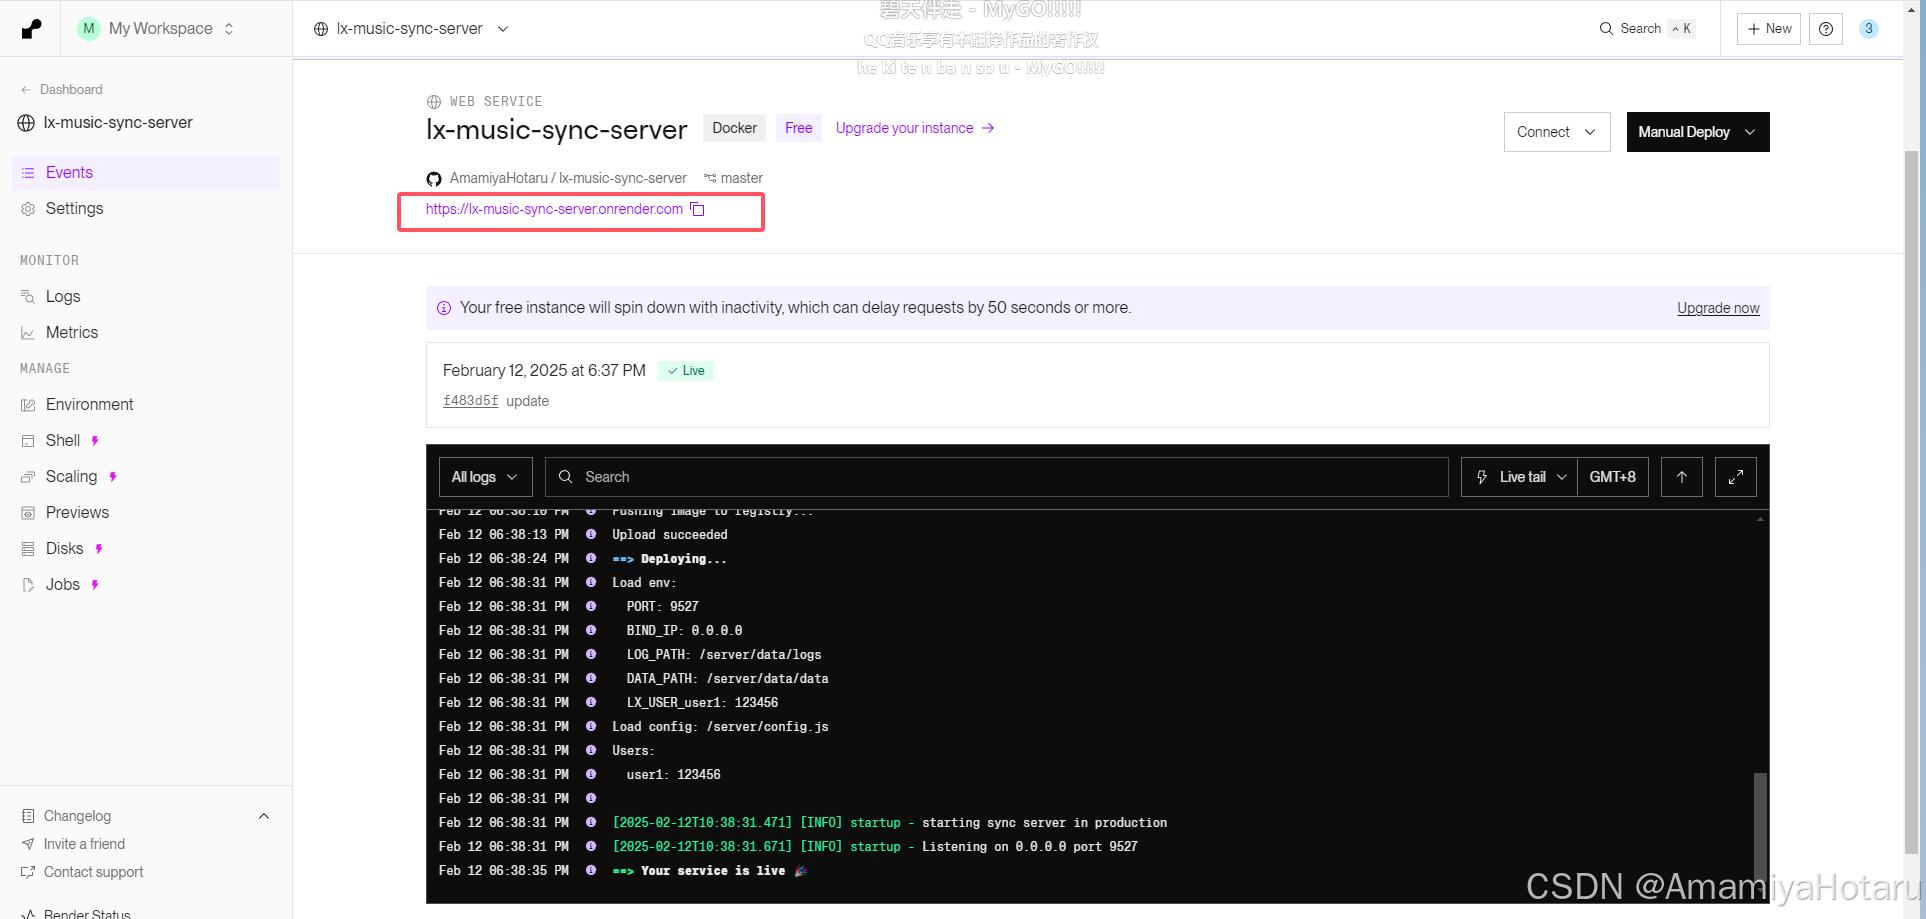The height and width of the screenshot is (919, 1926).
Task: Open the Changelog link
Action: click(77, 816)
